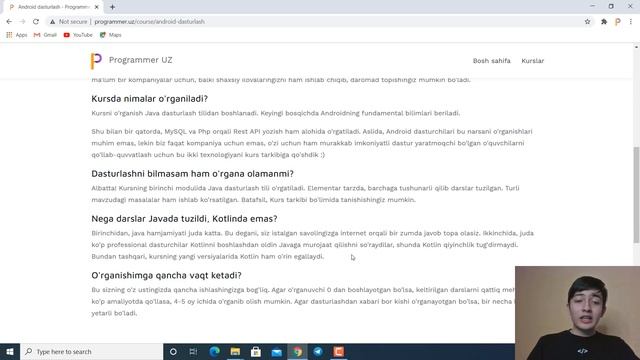
Task: Open a new tab with plus button
Action: tap(112, 7)
